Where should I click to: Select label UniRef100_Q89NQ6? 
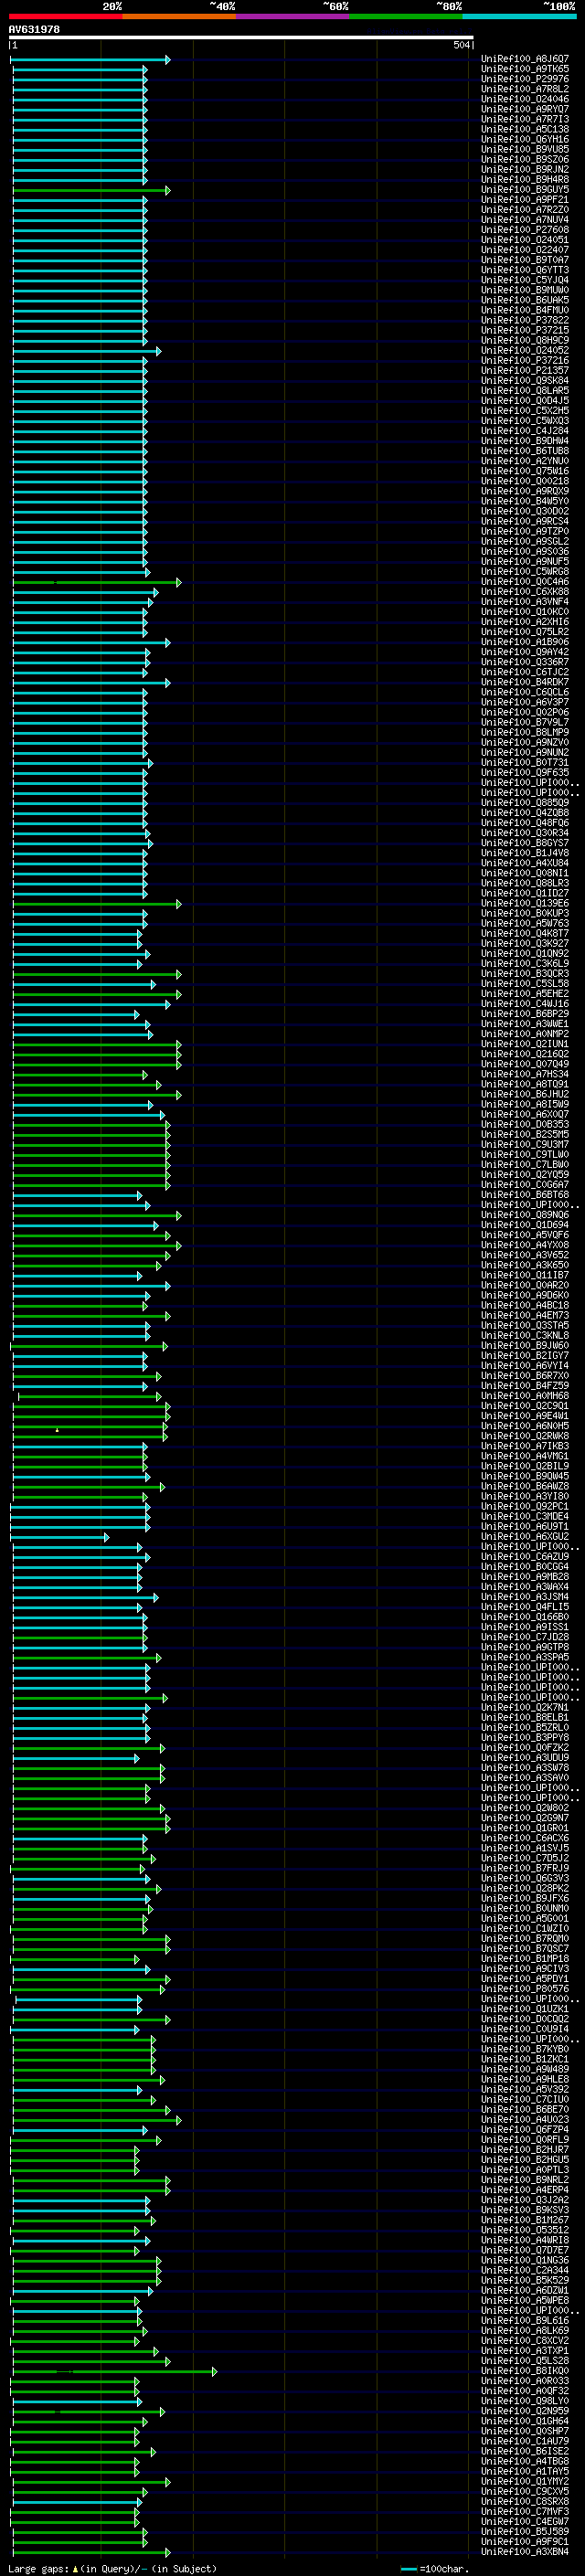(525, 1216)
